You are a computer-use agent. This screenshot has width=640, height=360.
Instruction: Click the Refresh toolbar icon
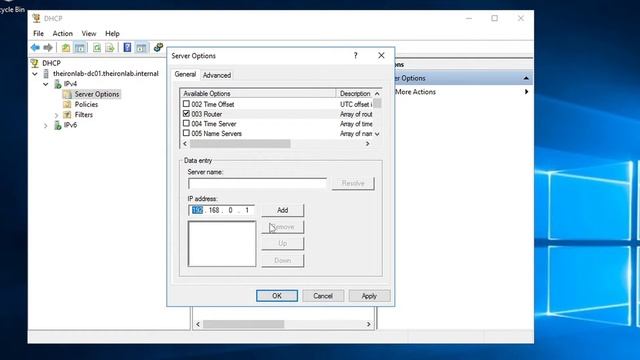pyautogui.click(x=97, y=48)
